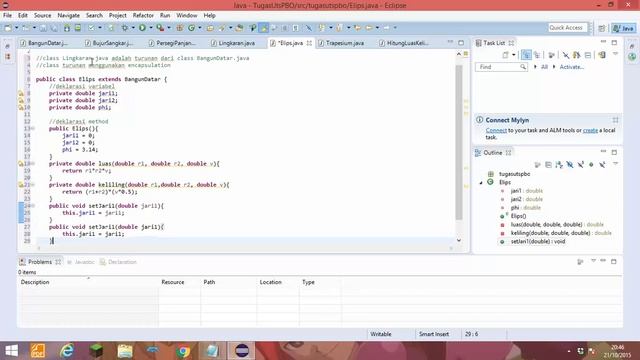Image resolution: width=640 pixels, height=360 pixels.
Task: Click the Open Perspective icon
Action: (x=602, y=28)
